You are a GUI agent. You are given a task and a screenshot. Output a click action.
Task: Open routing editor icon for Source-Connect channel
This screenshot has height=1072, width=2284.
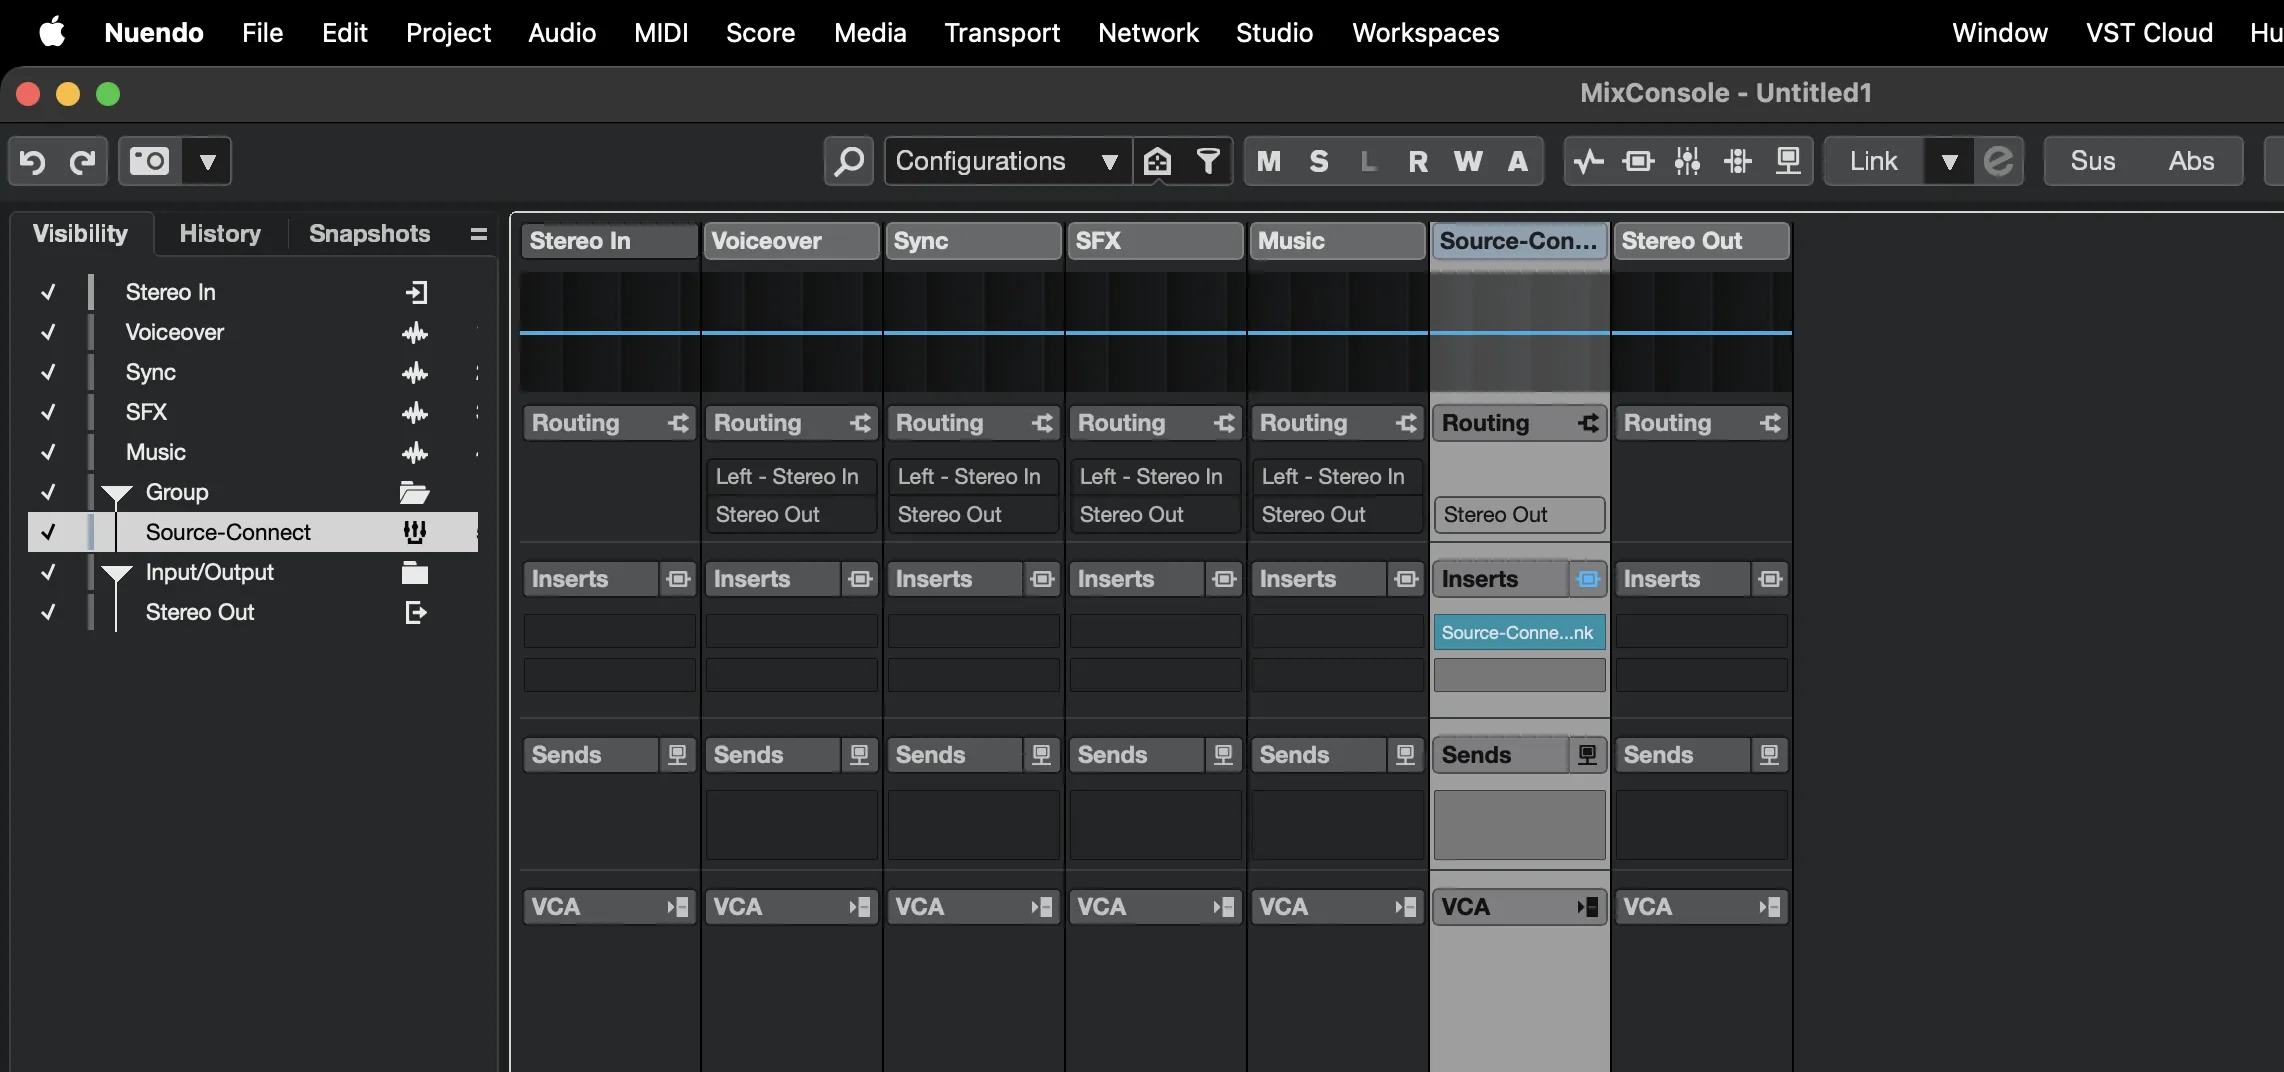coord(1588,423)
